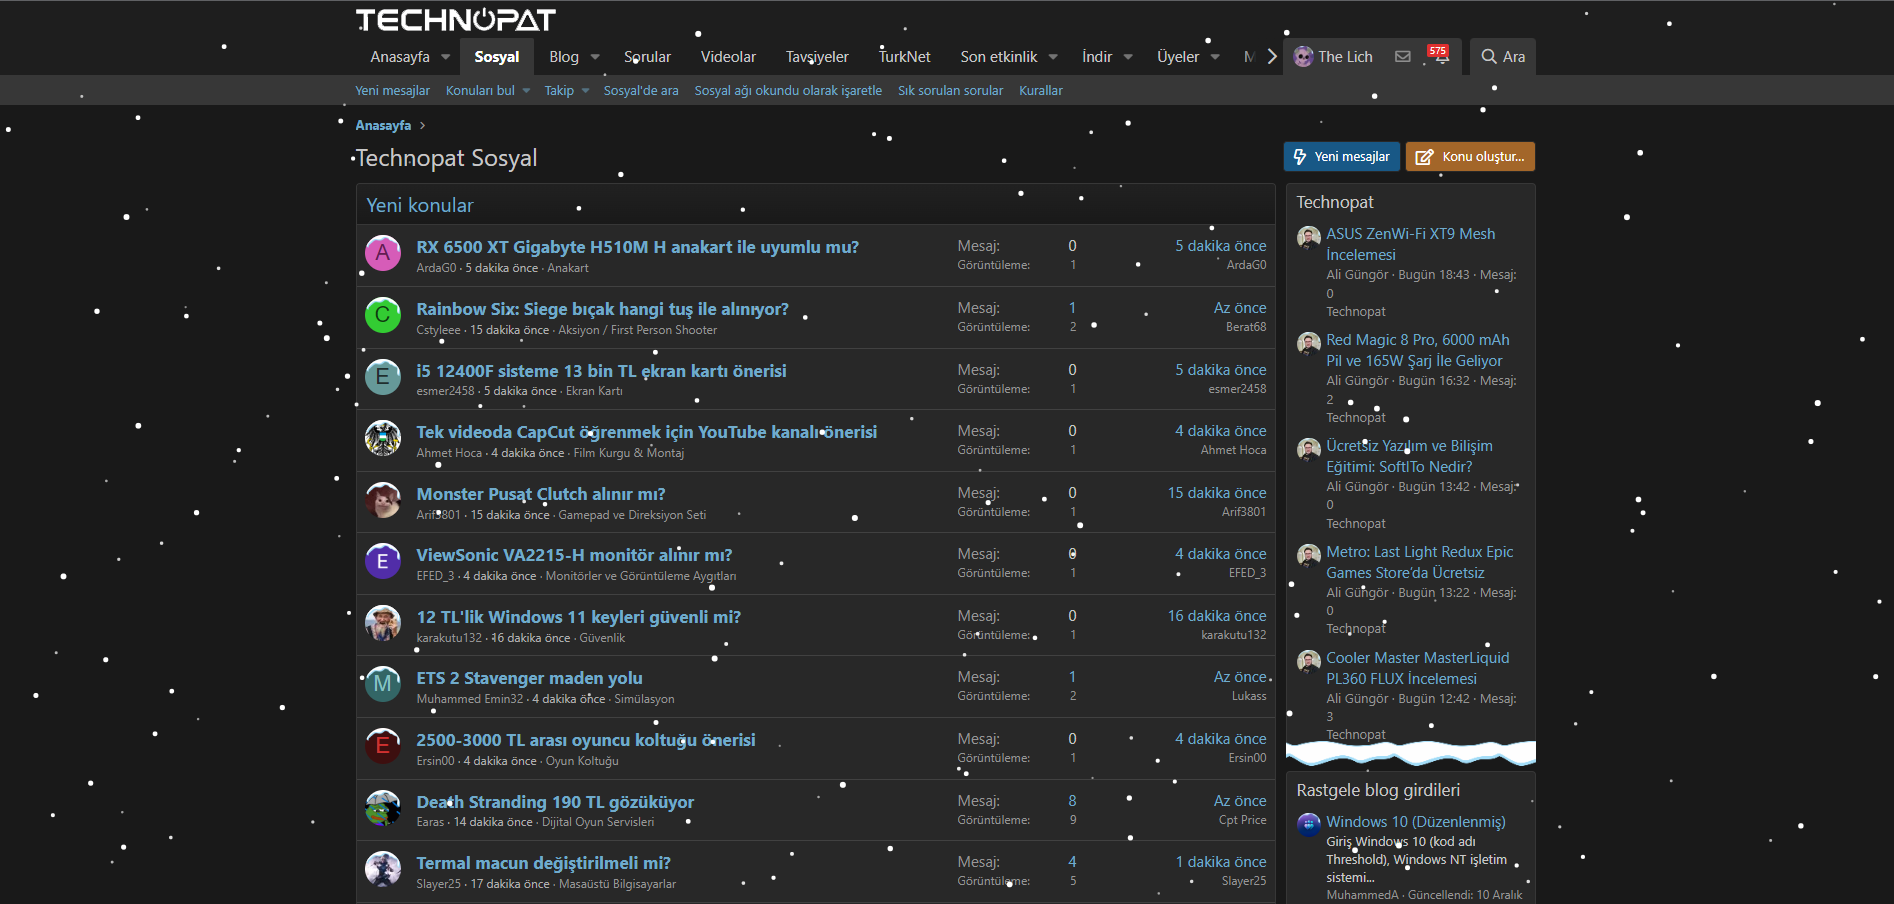Open the Kurallar link
The height and width of the screenshot is (904, 1894).
click(x=1041, y=91)
